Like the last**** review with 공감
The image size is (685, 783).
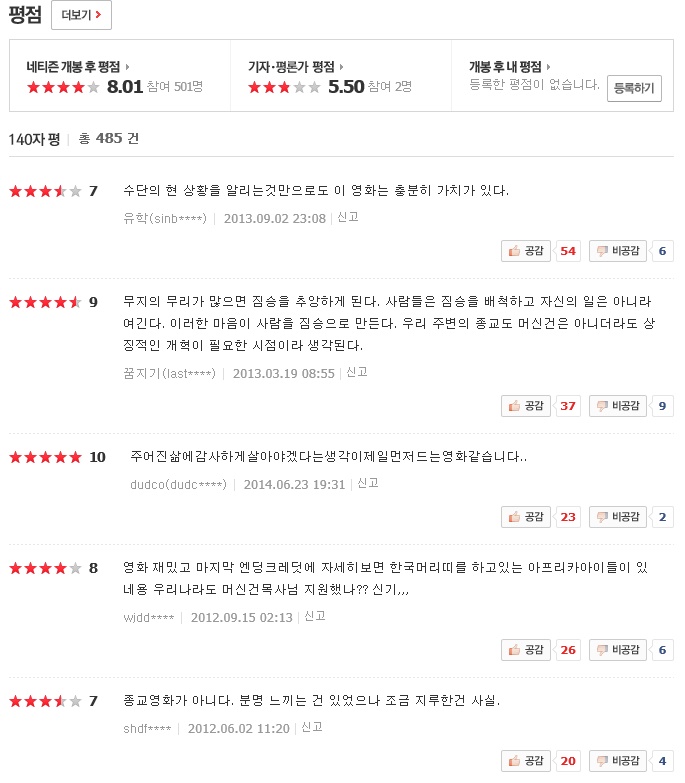pos(526,405)
